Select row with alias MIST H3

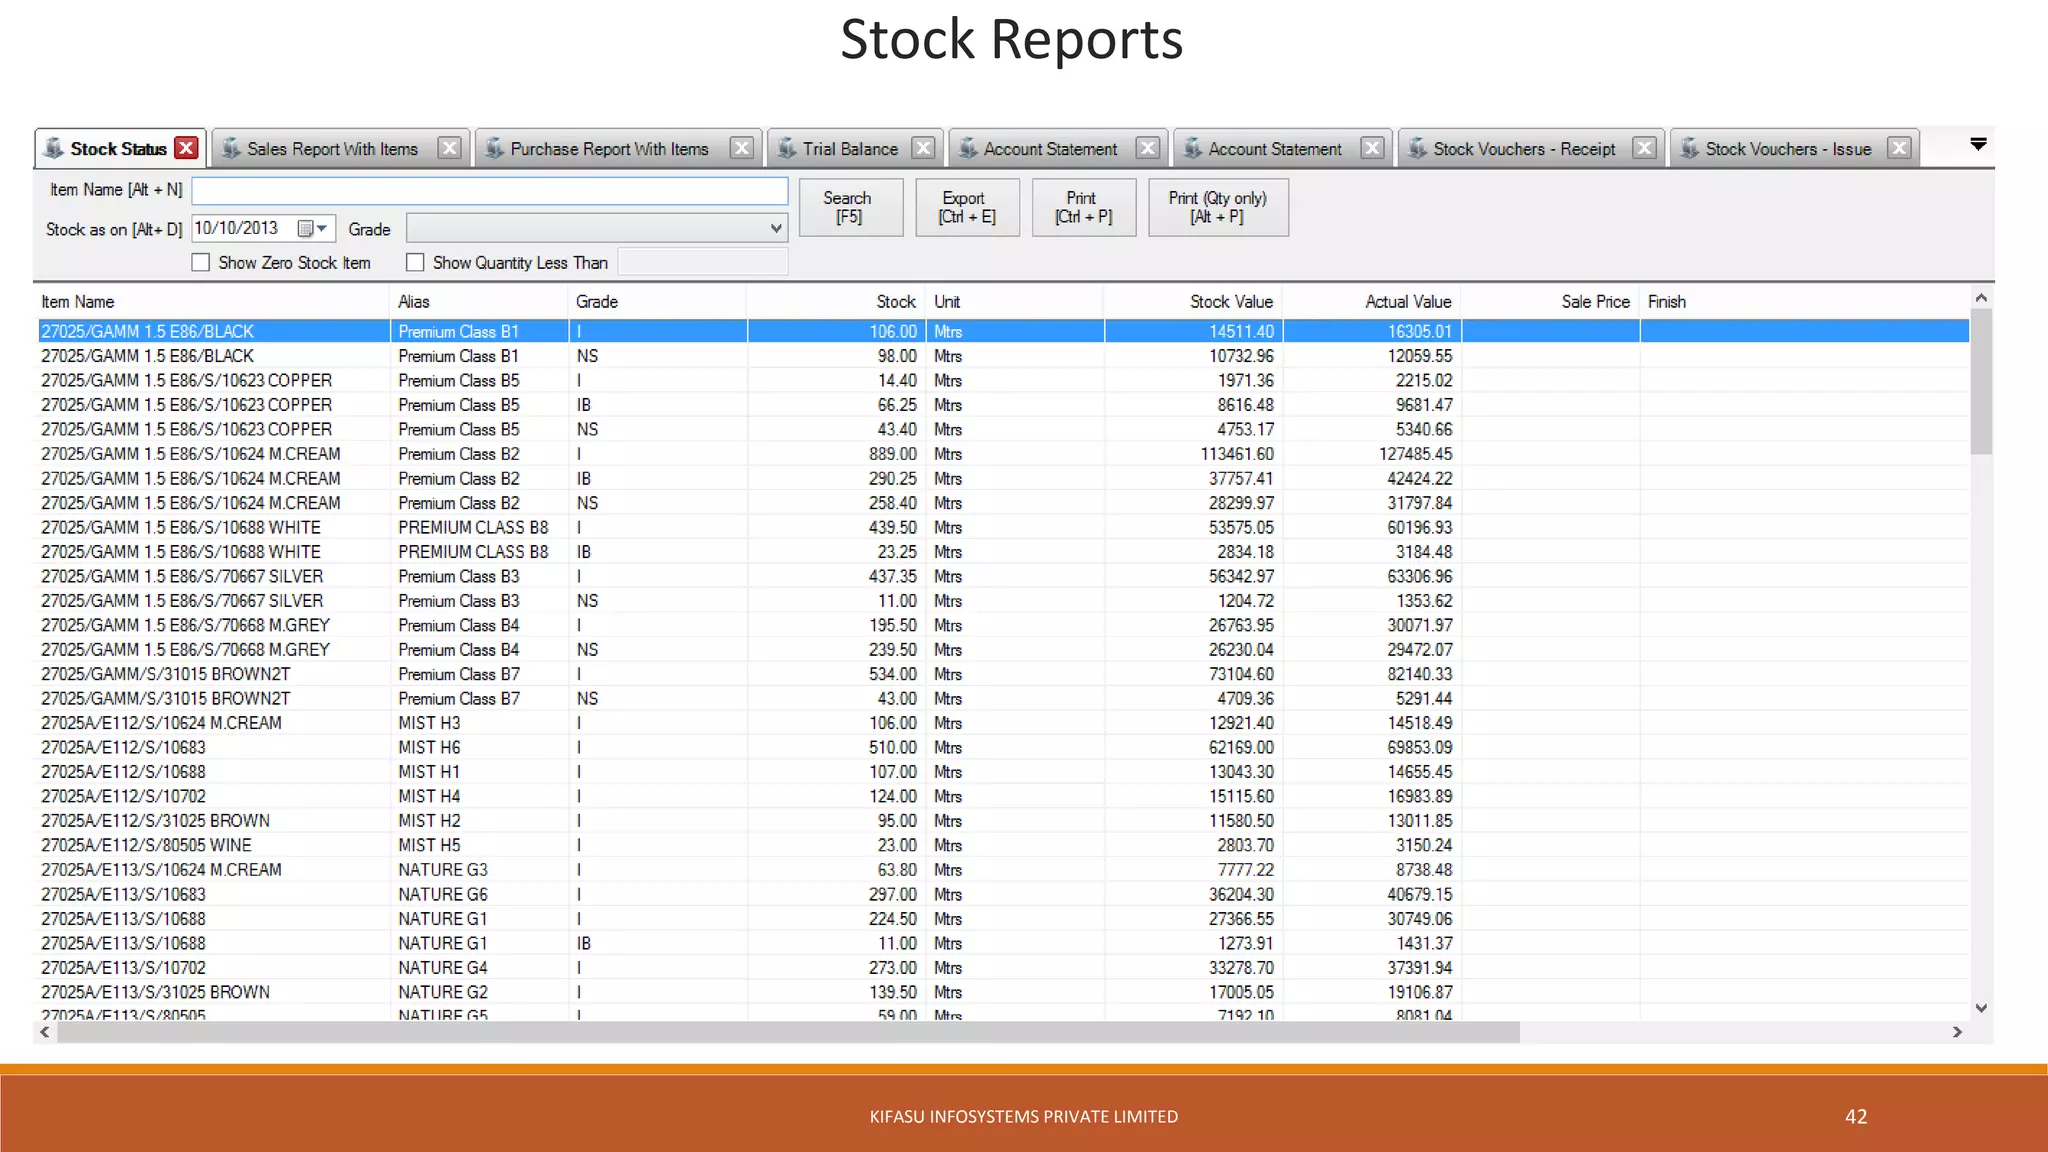[1003, 723]
